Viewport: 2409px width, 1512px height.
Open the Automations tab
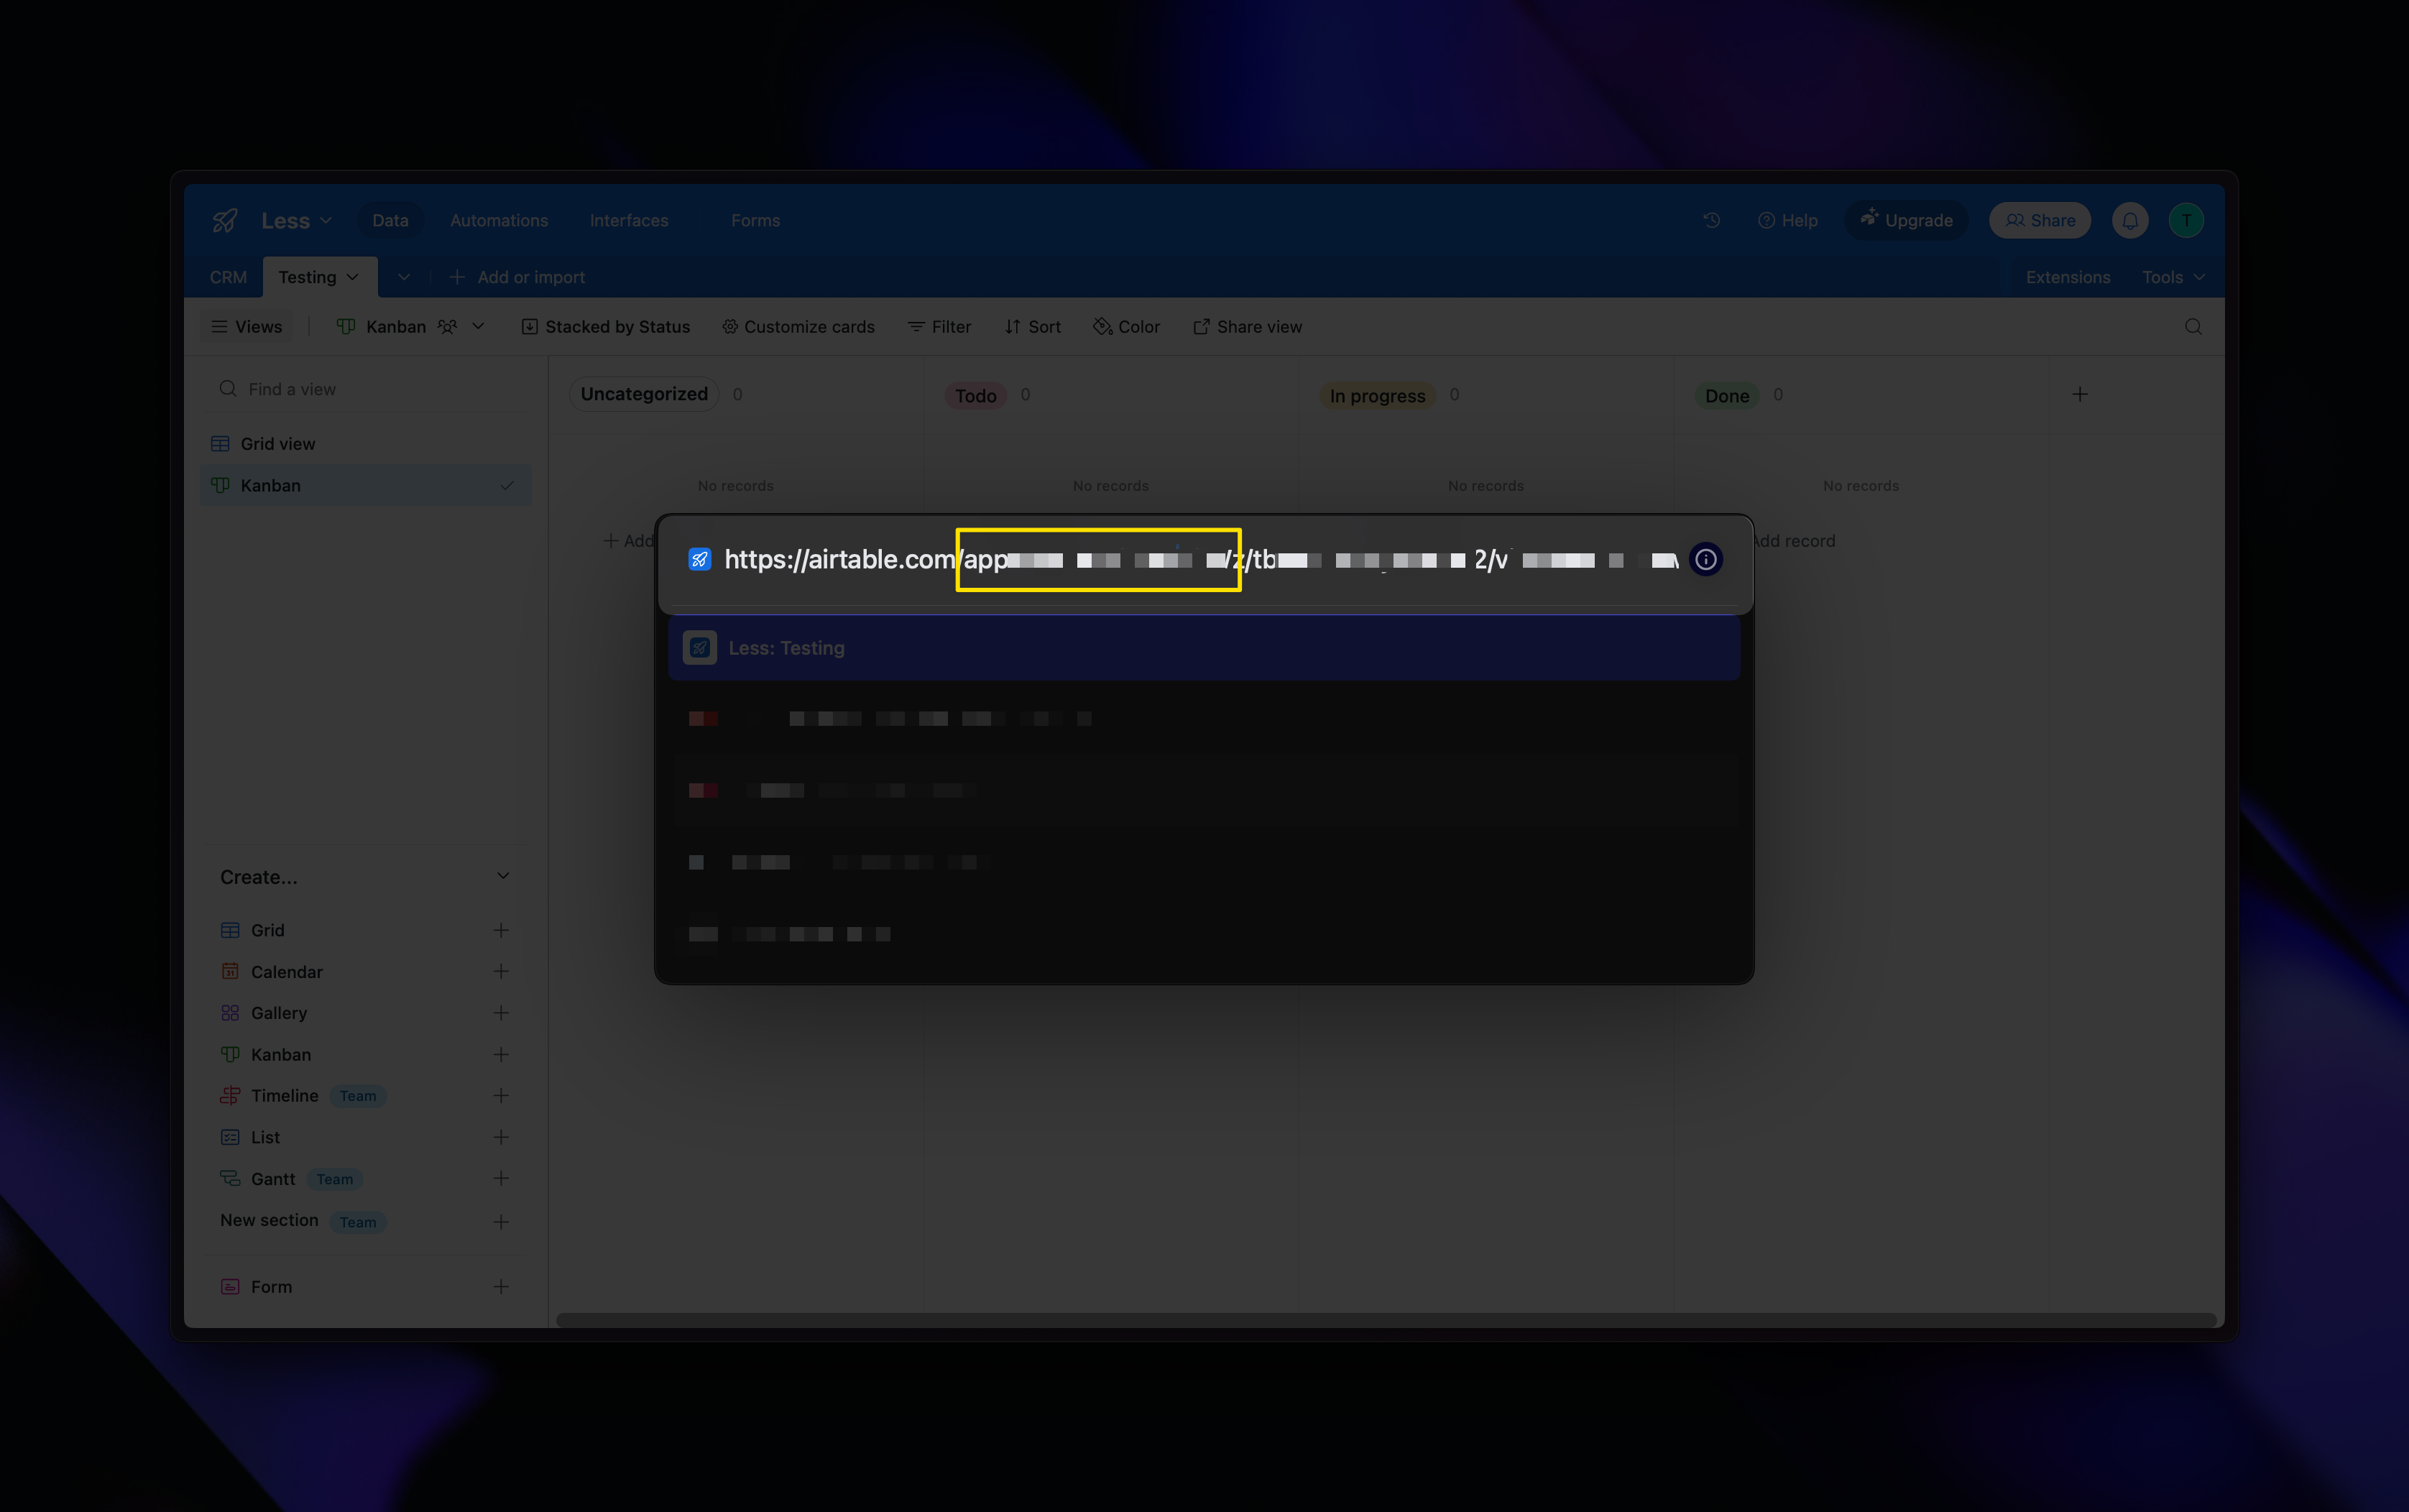(x=498, y=221)
